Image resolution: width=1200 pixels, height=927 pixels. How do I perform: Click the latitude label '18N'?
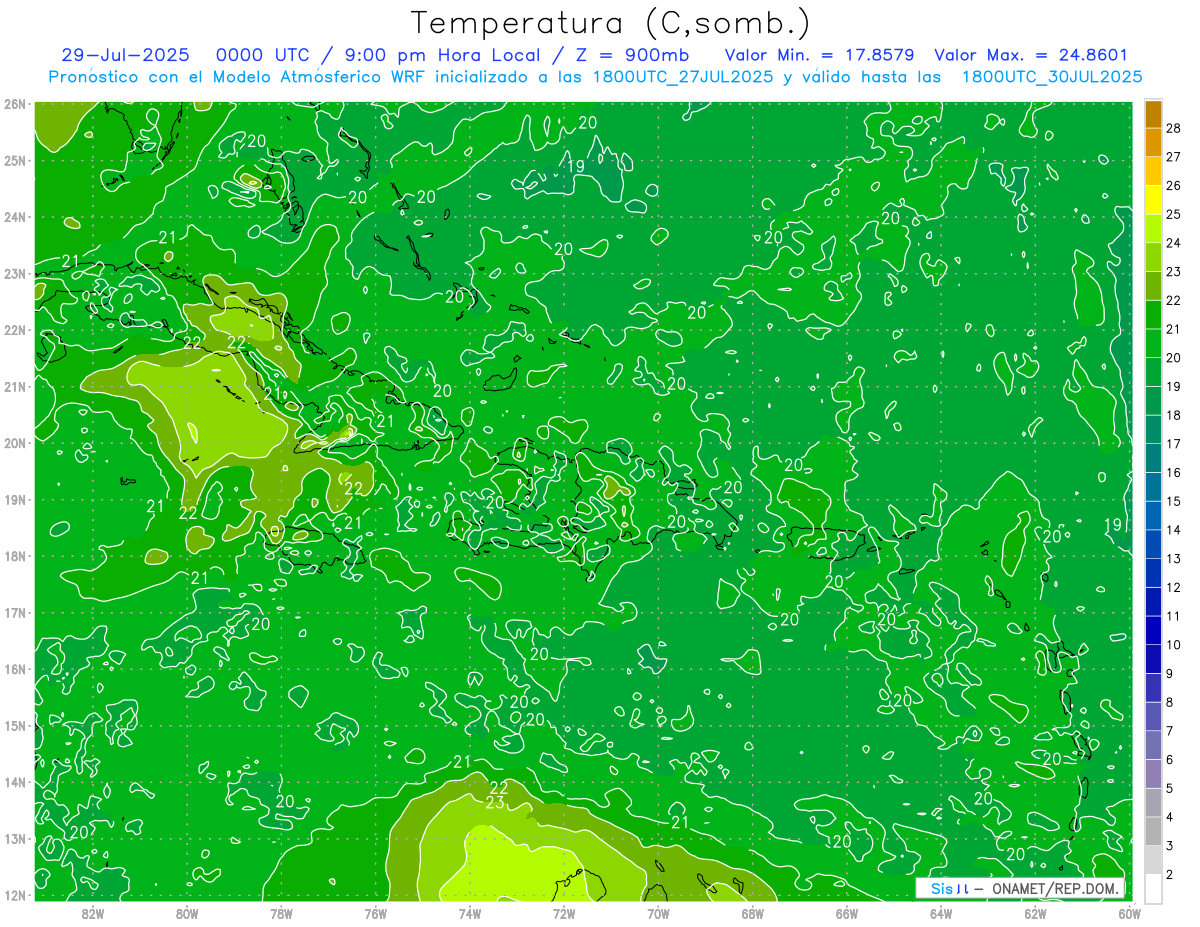[15, 556]
